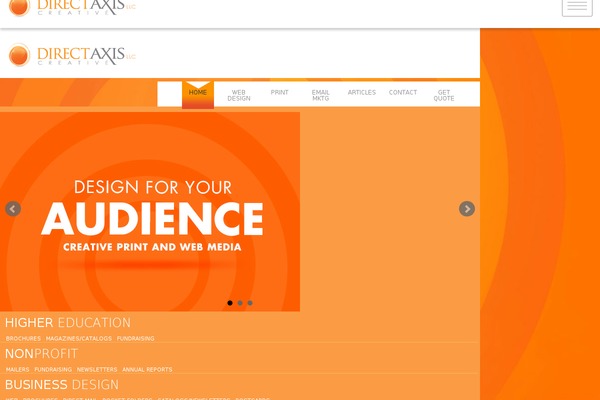The width and height of the screenshot is (600, 400).
Task: Click the Direct Axis logo above the navigation
Action: [72, 55]
